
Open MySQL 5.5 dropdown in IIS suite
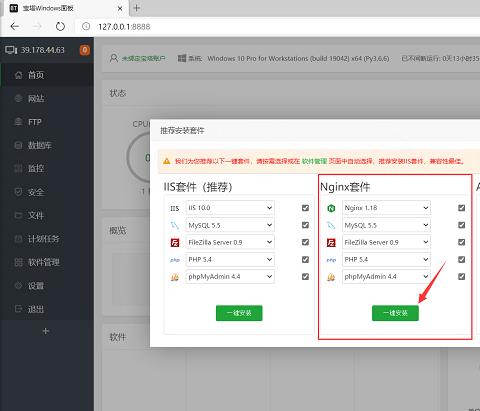click(230, 225)
